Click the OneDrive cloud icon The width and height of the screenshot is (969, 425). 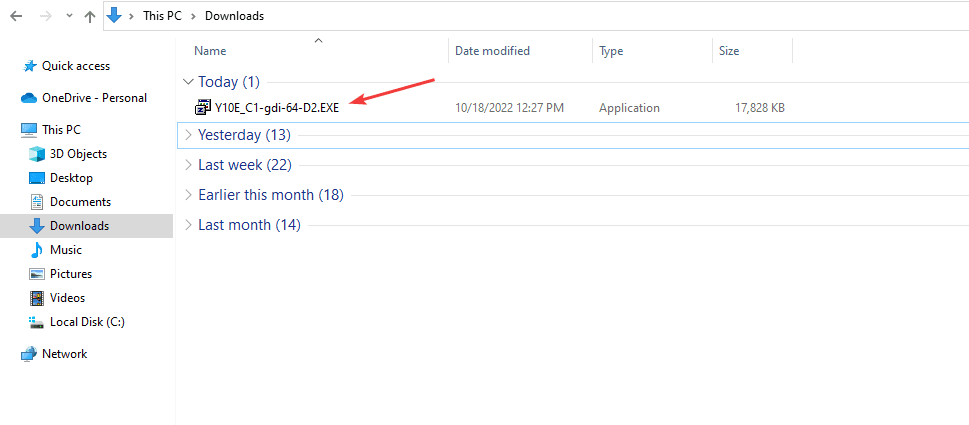[29, 98]
